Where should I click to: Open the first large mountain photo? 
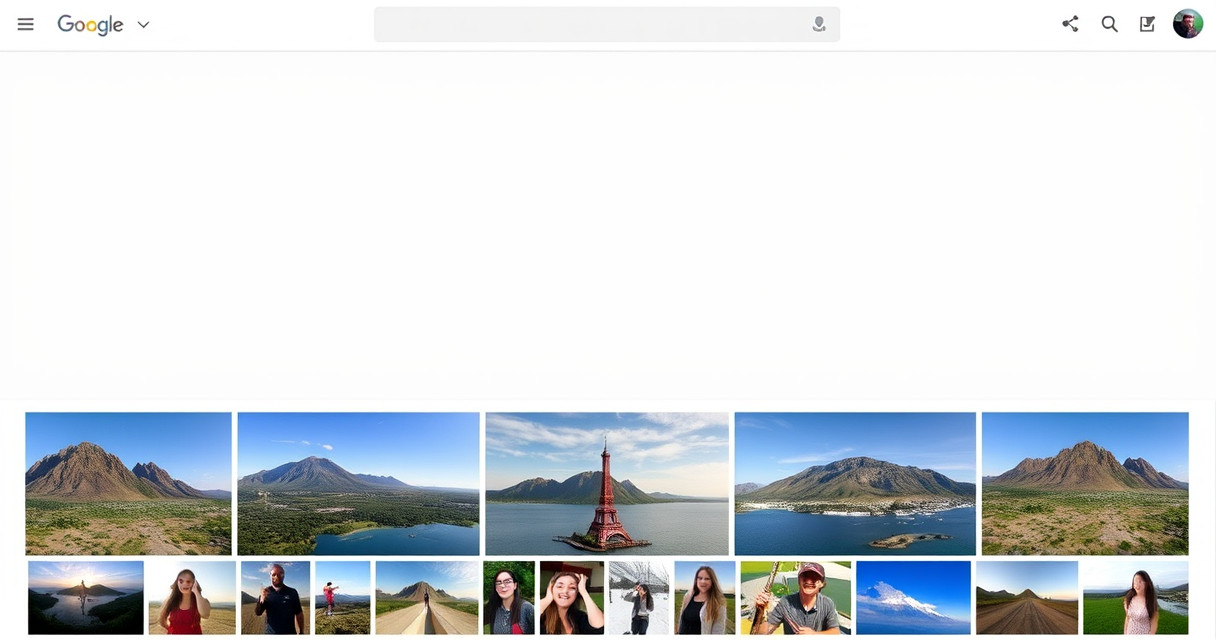128,484
